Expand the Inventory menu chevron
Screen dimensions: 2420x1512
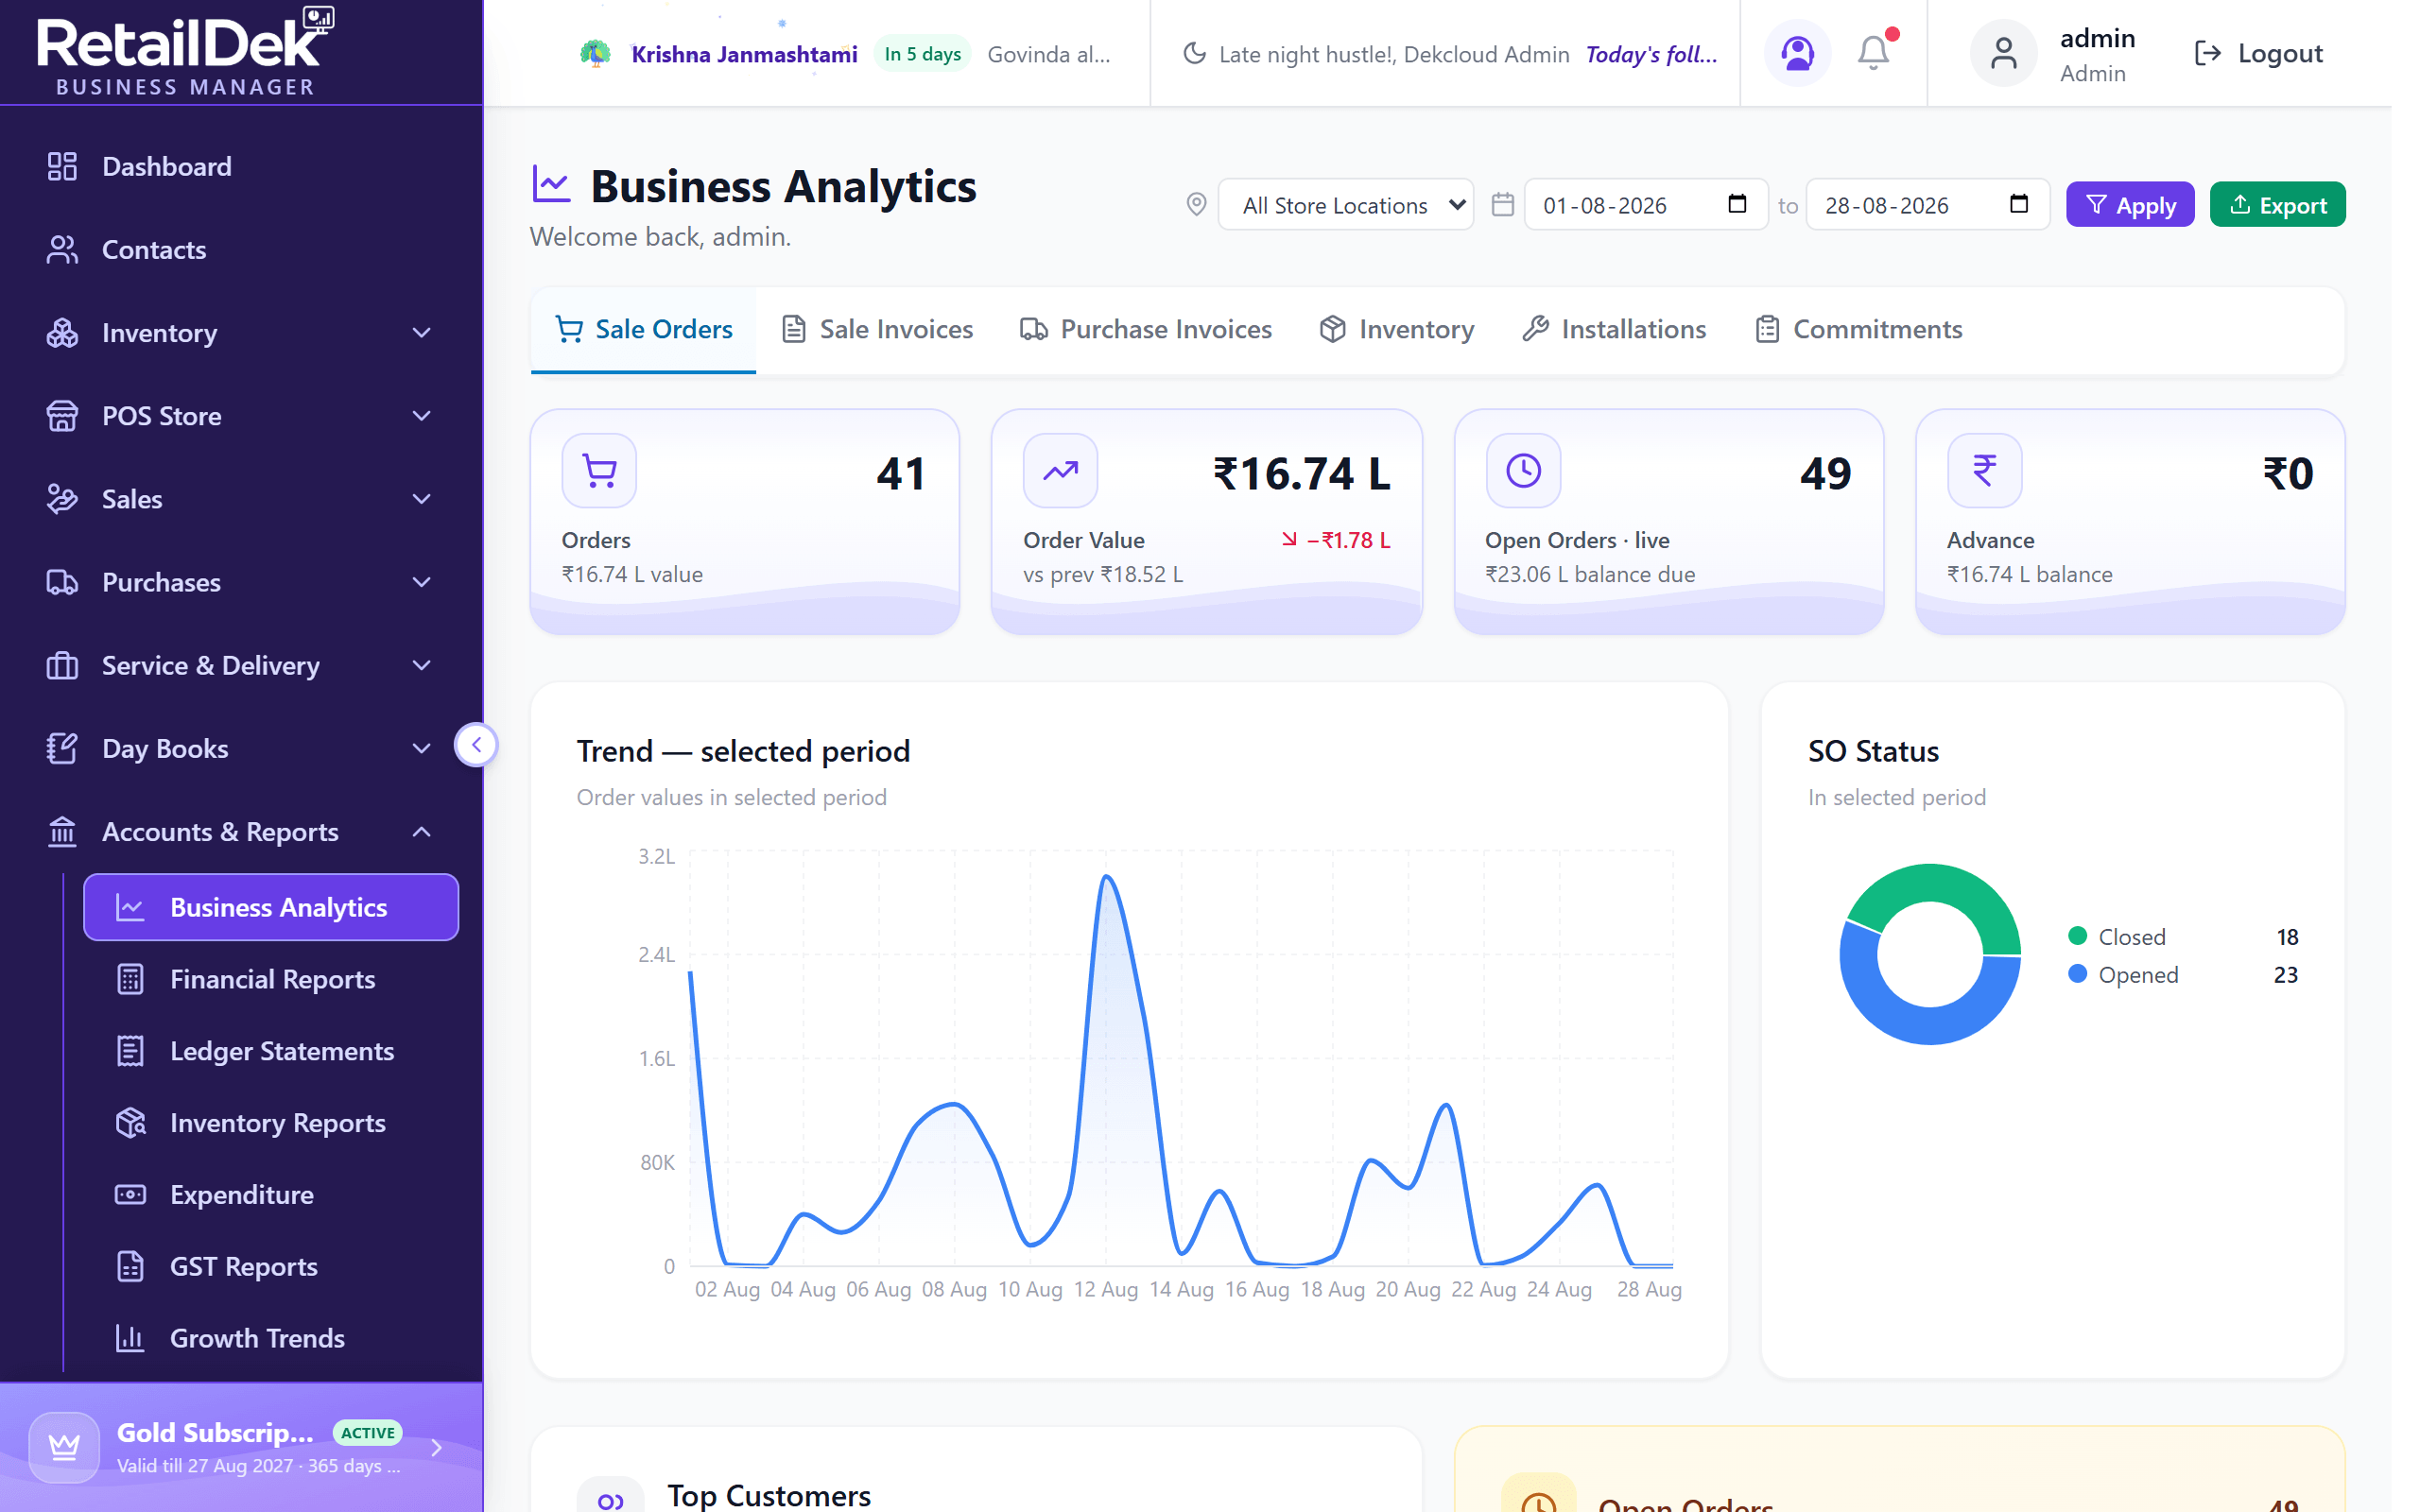[422, 332]
